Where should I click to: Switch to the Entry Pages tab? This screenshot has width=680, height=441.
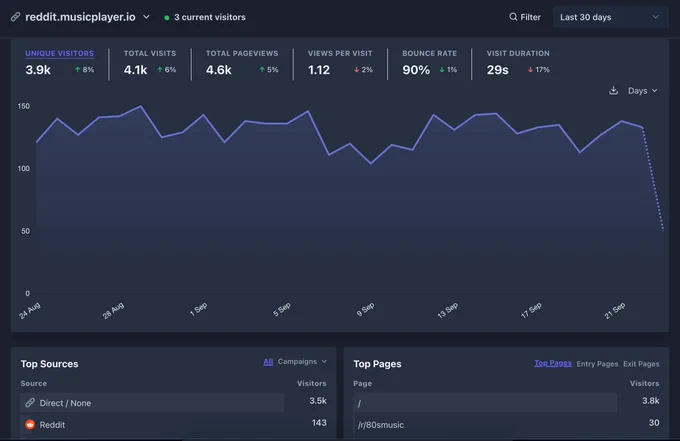597,364
